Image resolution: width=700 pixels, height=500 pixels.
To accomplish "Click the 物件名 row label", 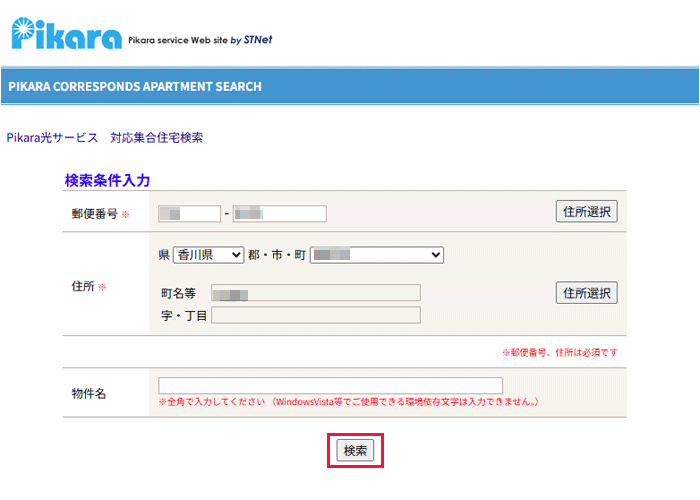I will pyautogui.click(x=89, y=393).
